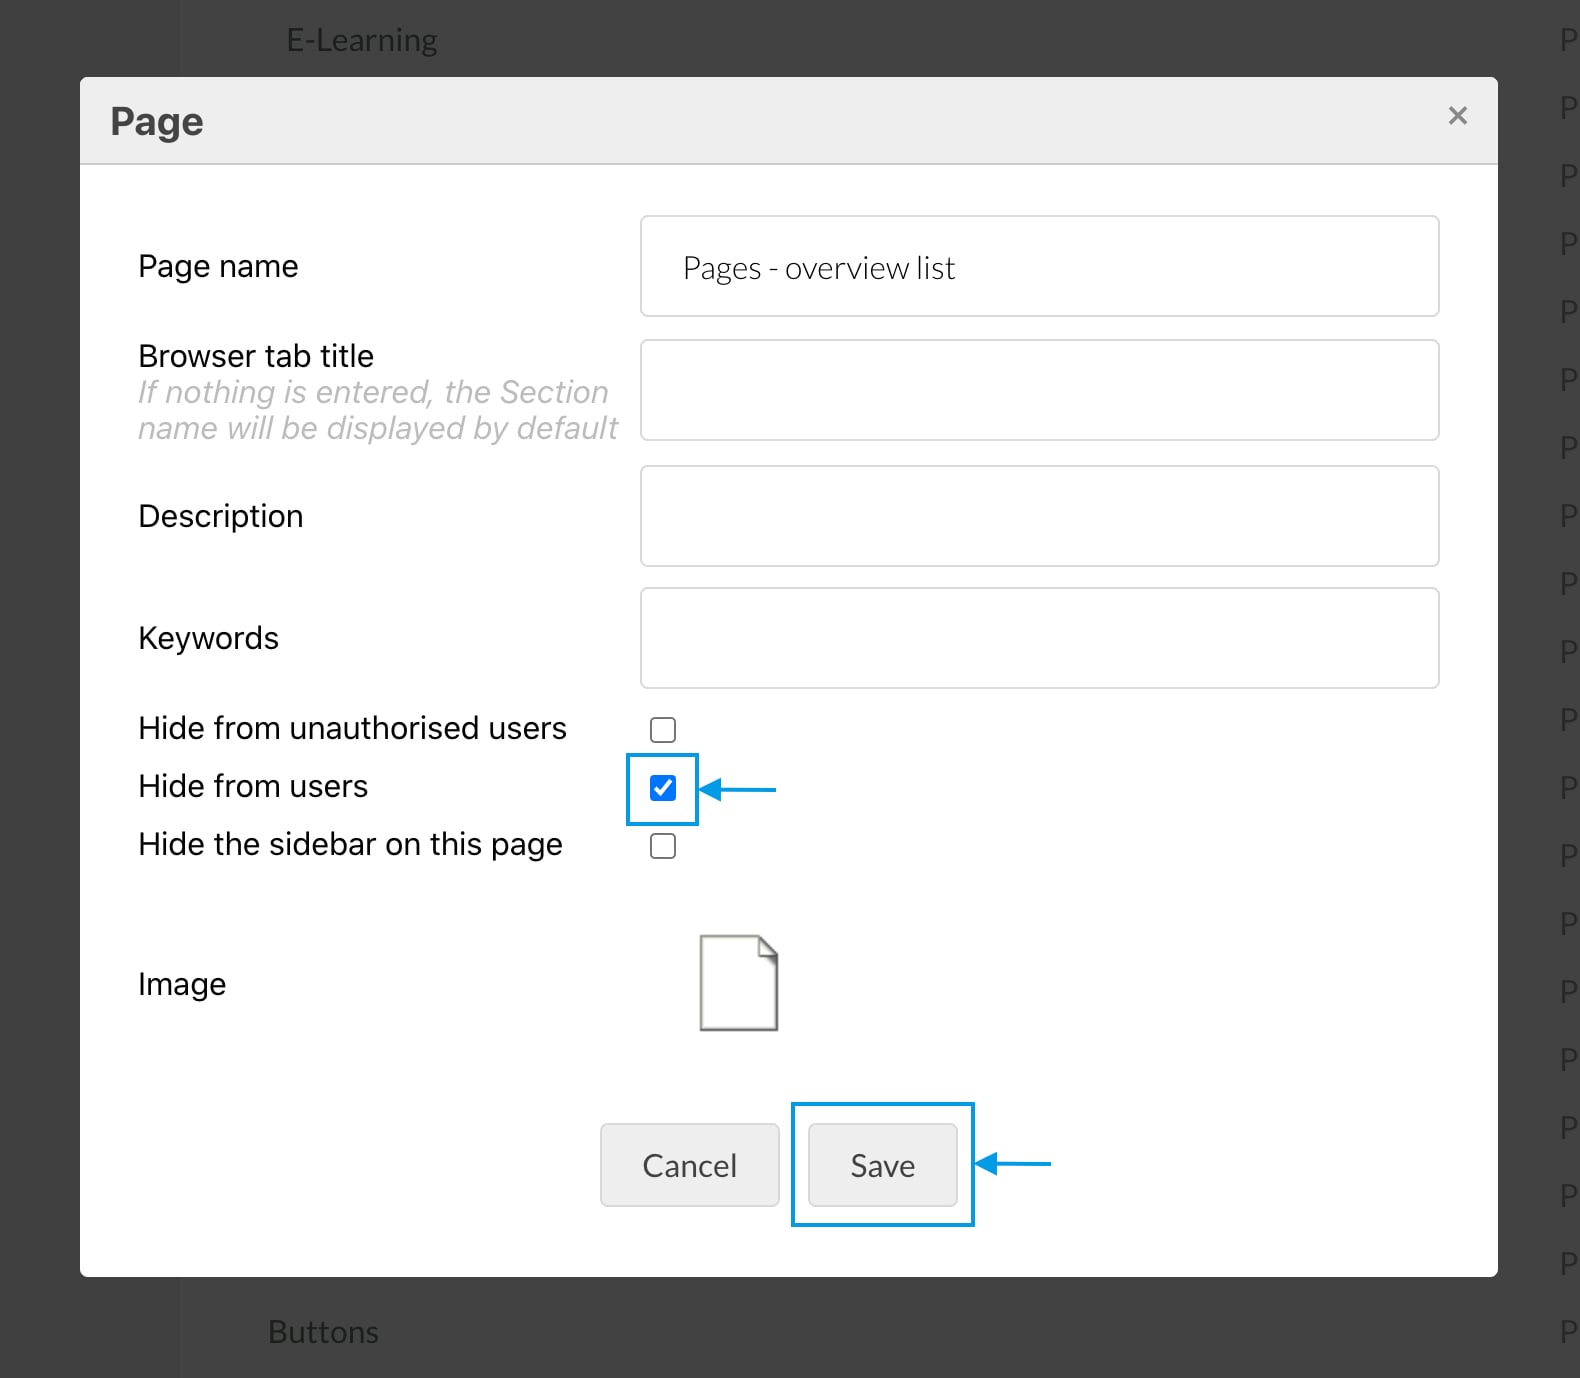
Task: Save the page settings
Action: pyautogui.click(x=883, y=1165)
